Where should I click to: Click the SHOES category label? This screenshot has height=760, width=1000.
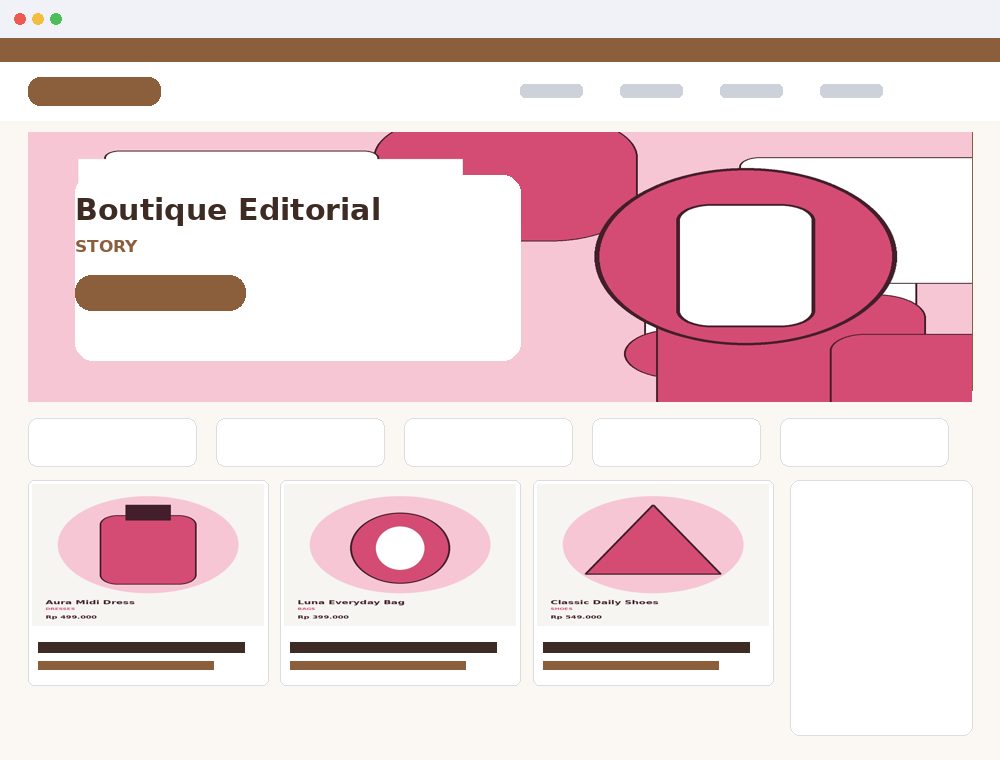(561, 609)
